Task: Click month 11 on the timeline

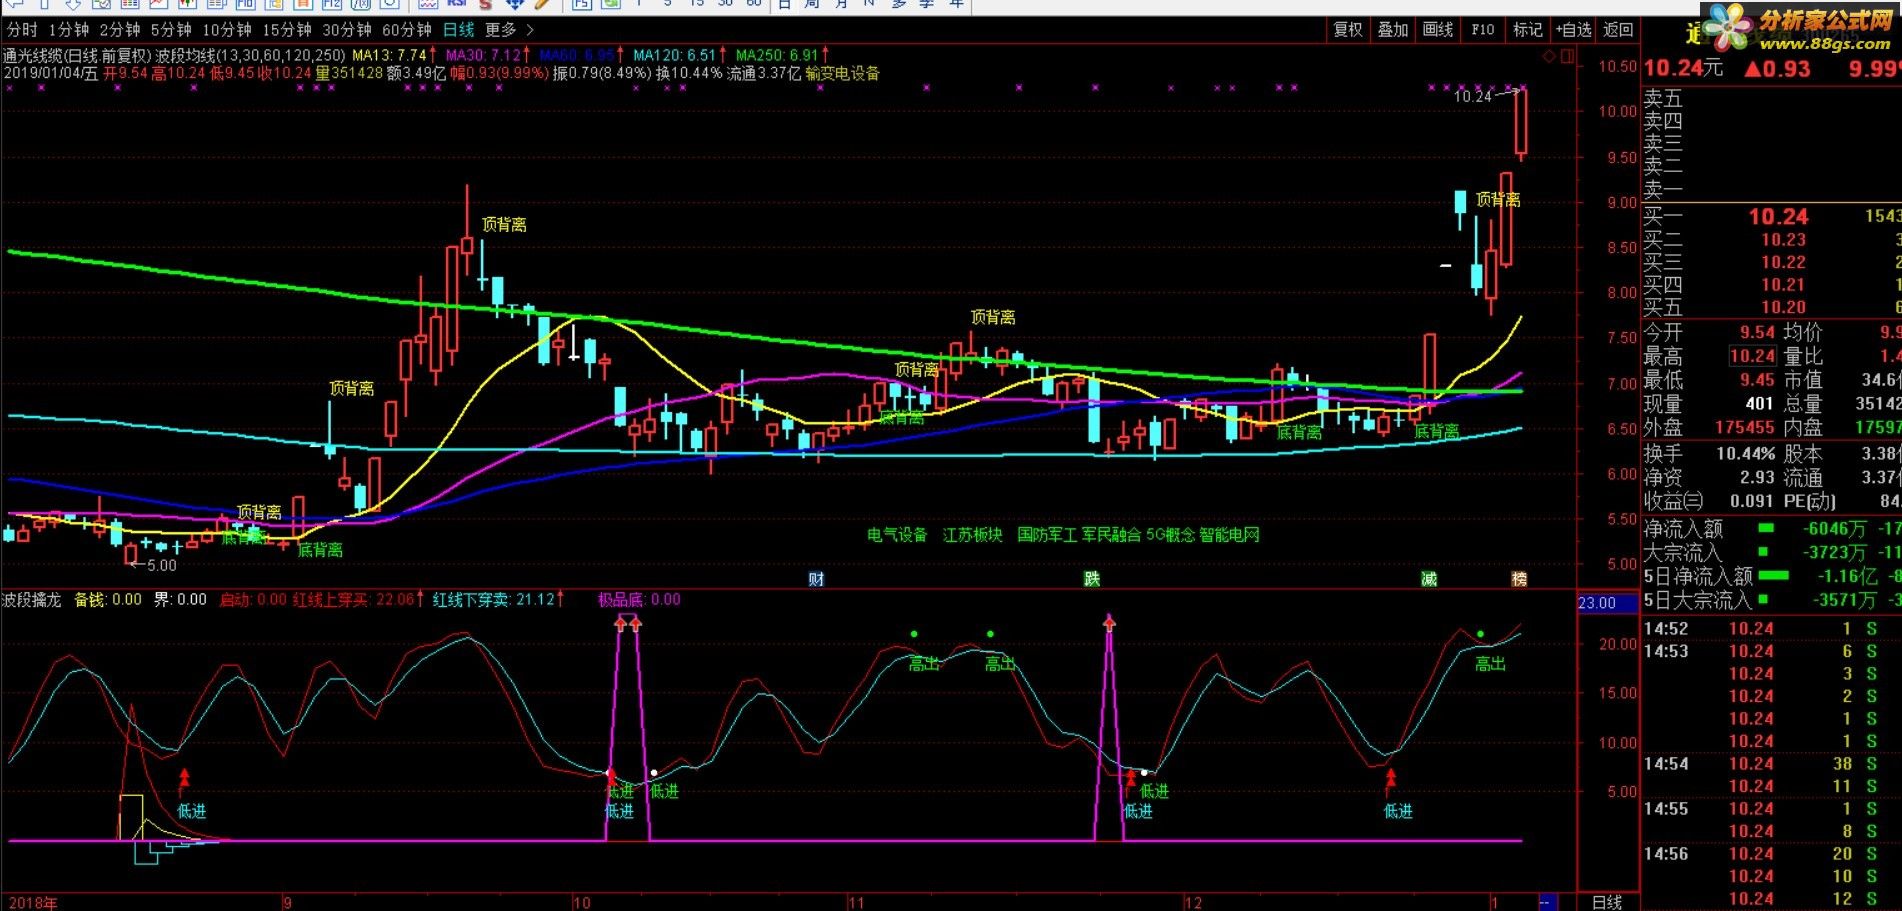Action: pos(856,903)
